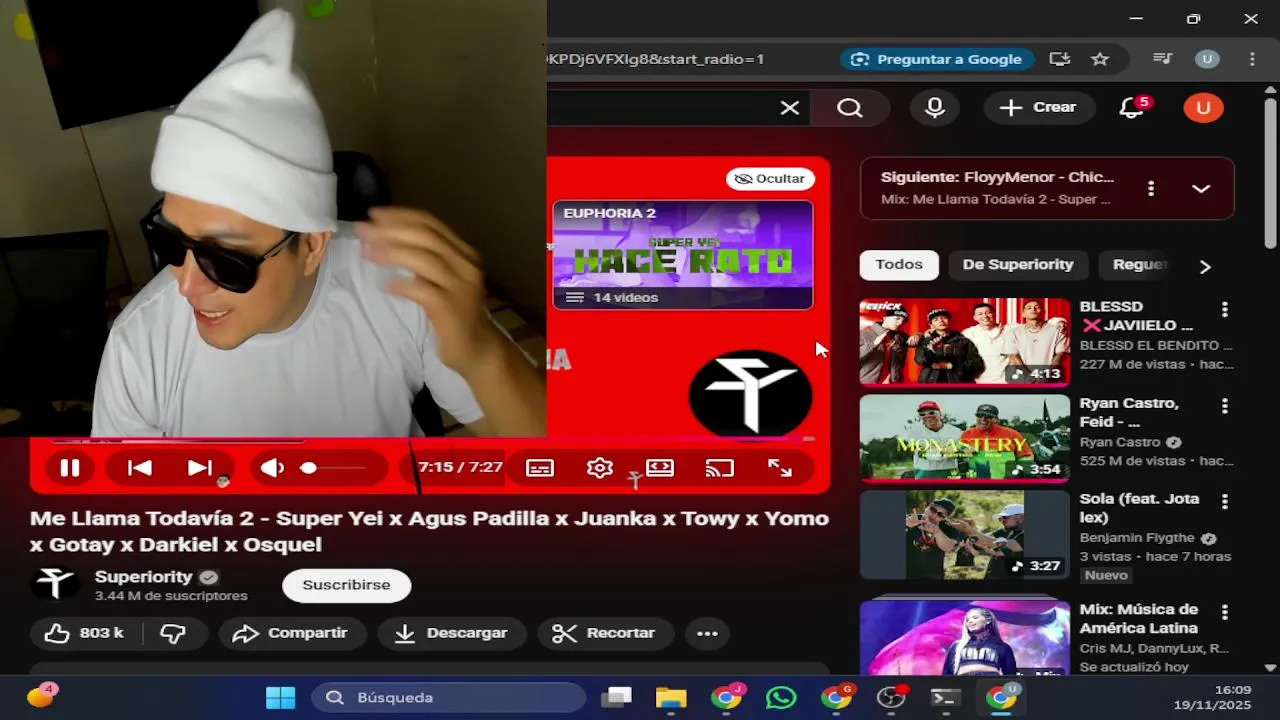Open the terminal app in taskbar
Viewport: 1280px width, 720px height.
pos(945,697)
